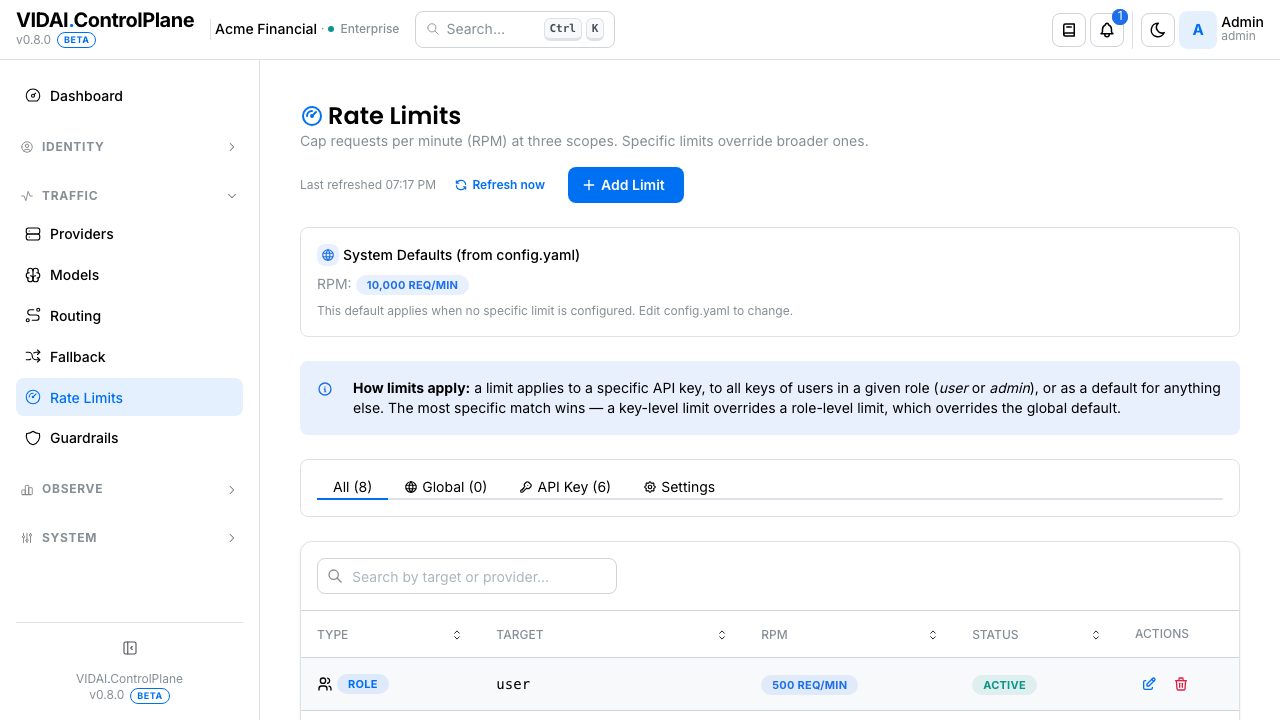Click the ROLE type badge
The height and width of the screenshot is (720, 1280).
pos(363,684)
